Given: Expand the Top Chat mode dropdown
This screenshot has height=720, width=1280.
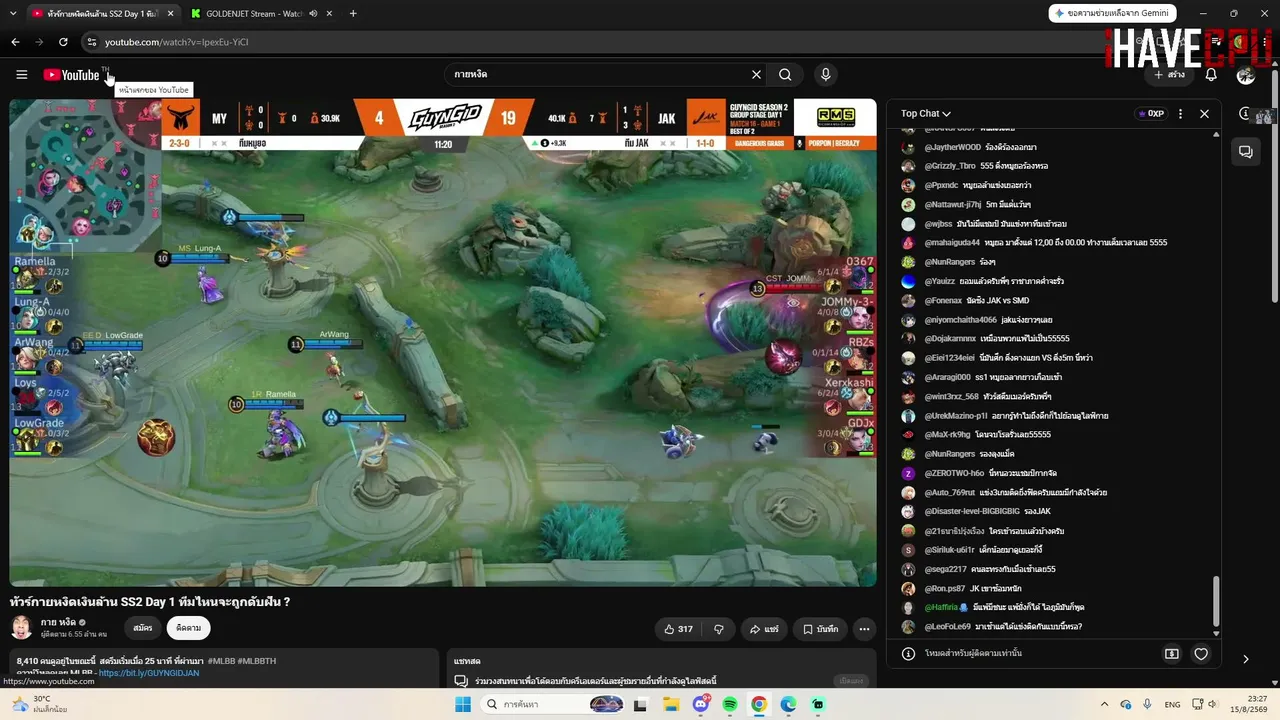Looking at the screenshot, I should pyautogui.click(x=926, y=114).
